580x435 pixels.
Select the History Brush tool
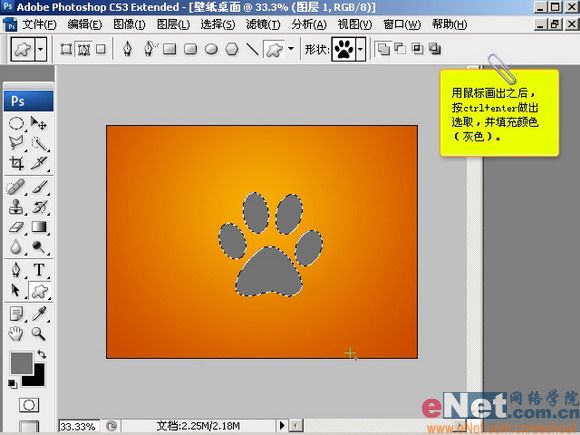tap(39, 207)
